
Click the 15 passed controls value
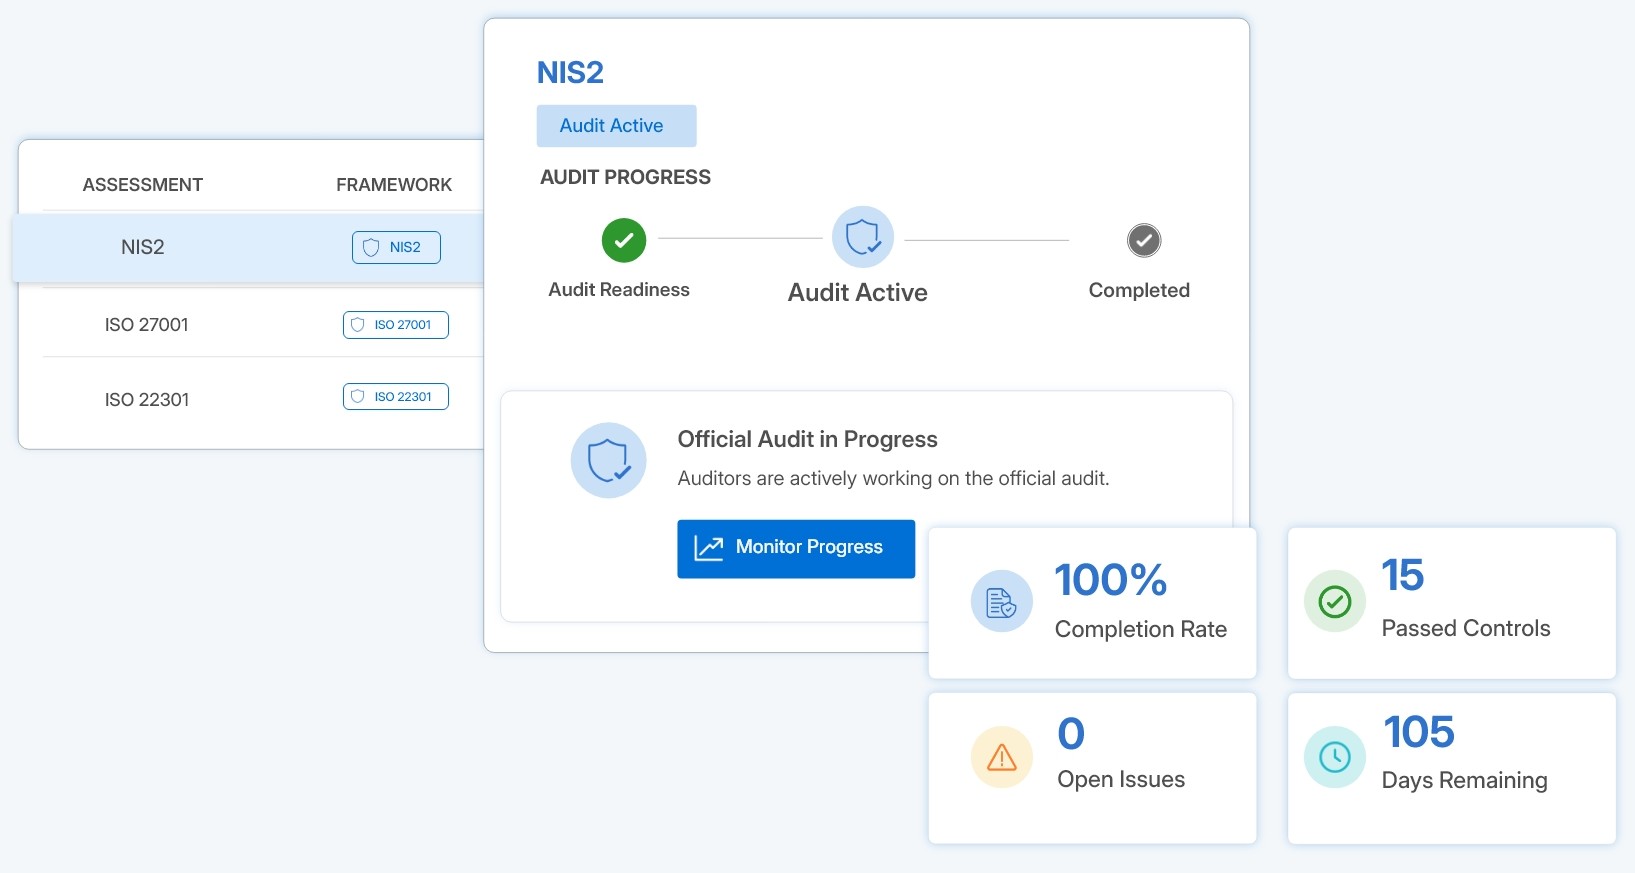click(1402, 575)
